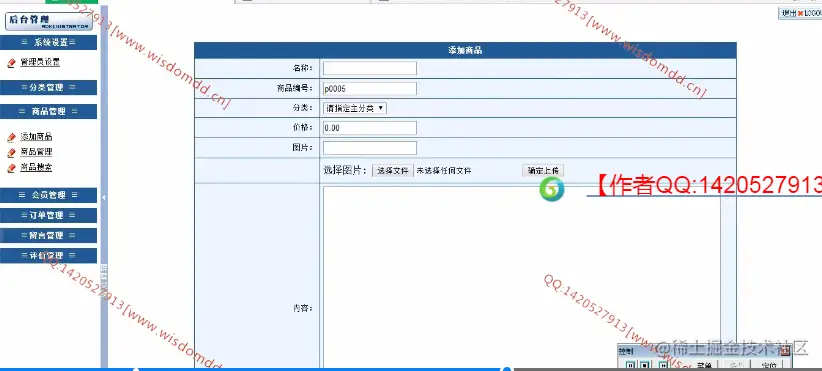Click the 未选择任何文件 text

[x=444, y=171]
